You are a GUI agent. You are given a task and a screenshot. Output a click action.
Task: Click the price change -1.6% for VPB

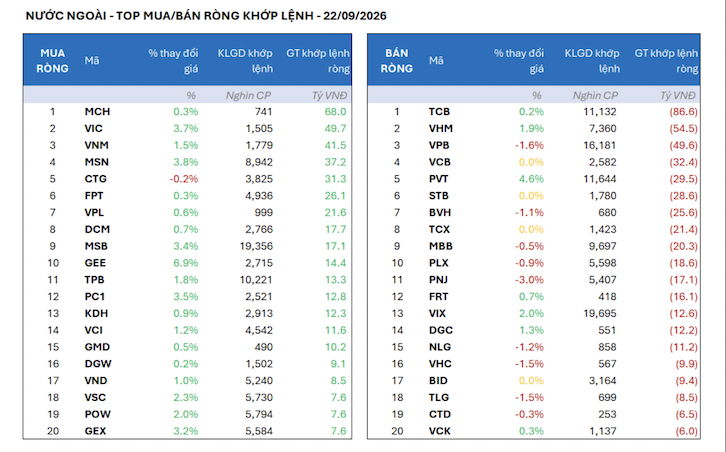tap(529, 145)
